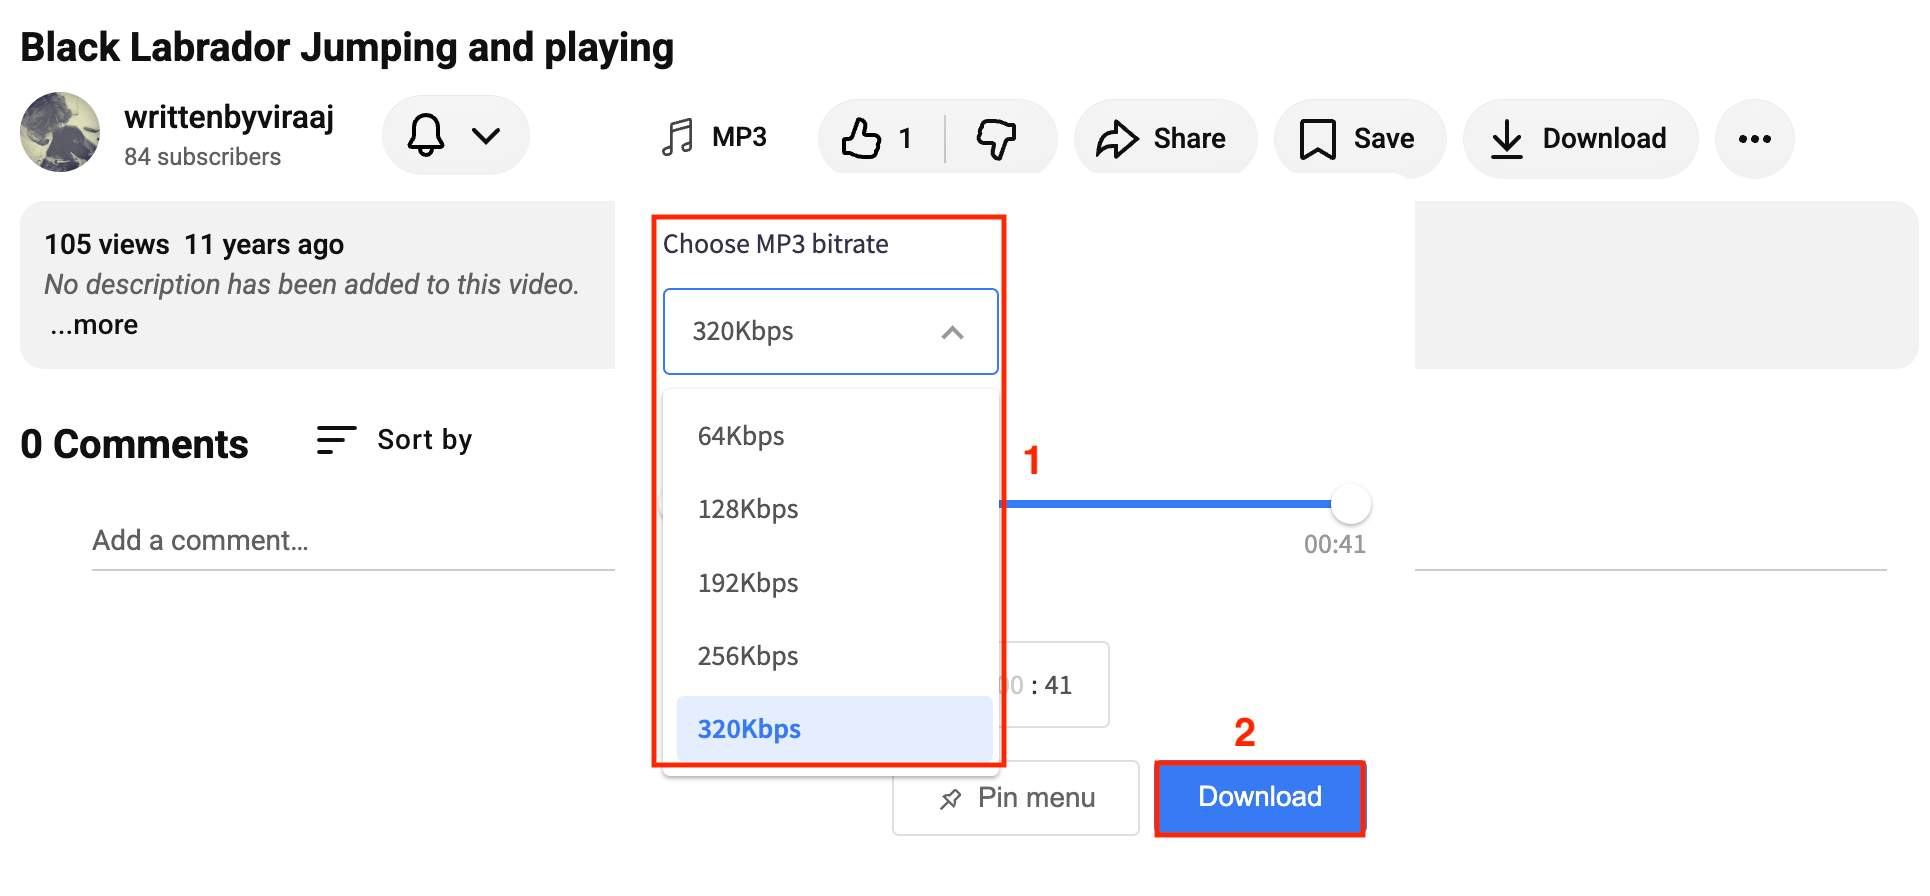Viewport: 1930px width, 896px height.
Task: Click the end time field showing 41
Action: [1056, 685]
